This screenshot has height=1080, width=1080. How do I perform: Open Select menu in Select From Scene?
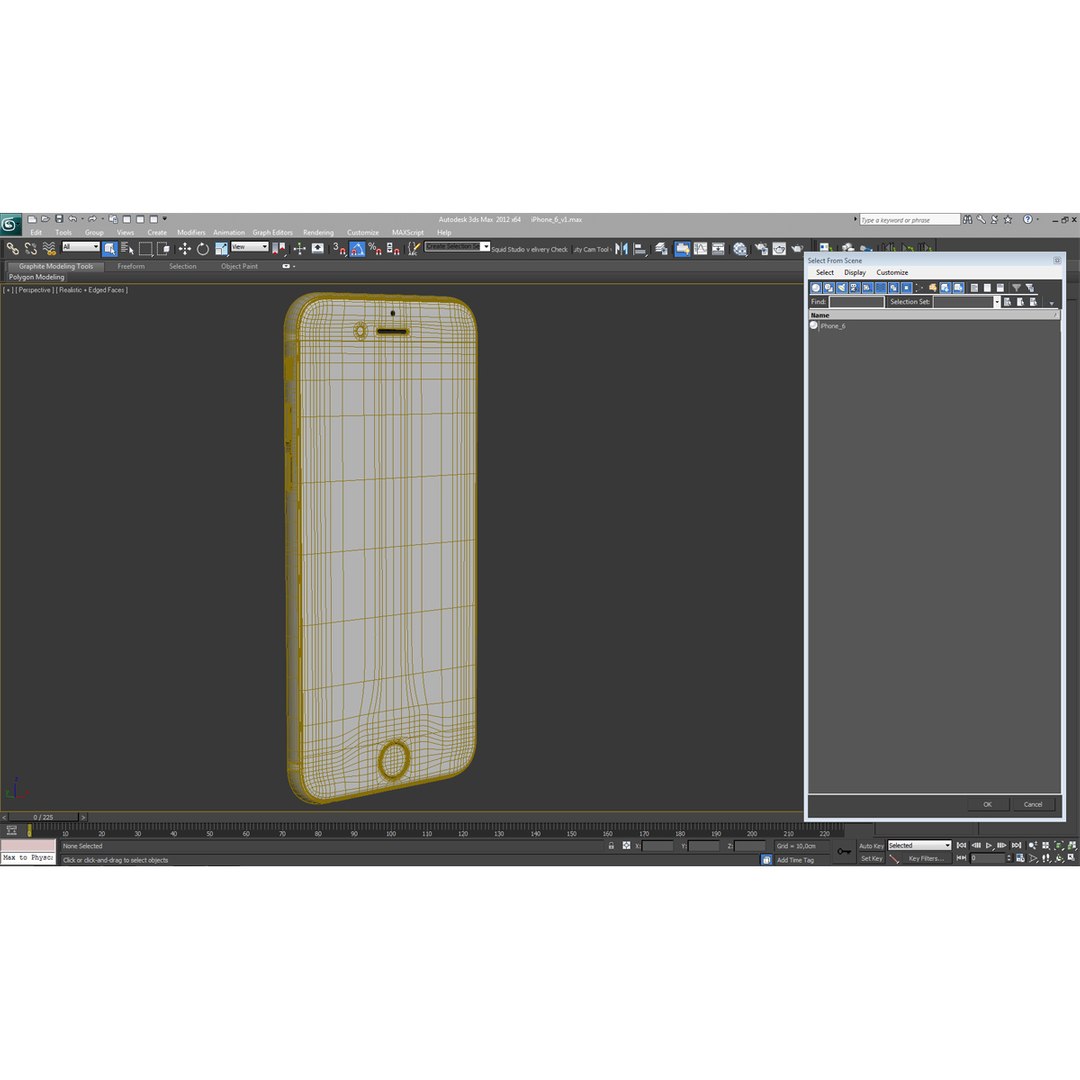click(x=824, y=273)
